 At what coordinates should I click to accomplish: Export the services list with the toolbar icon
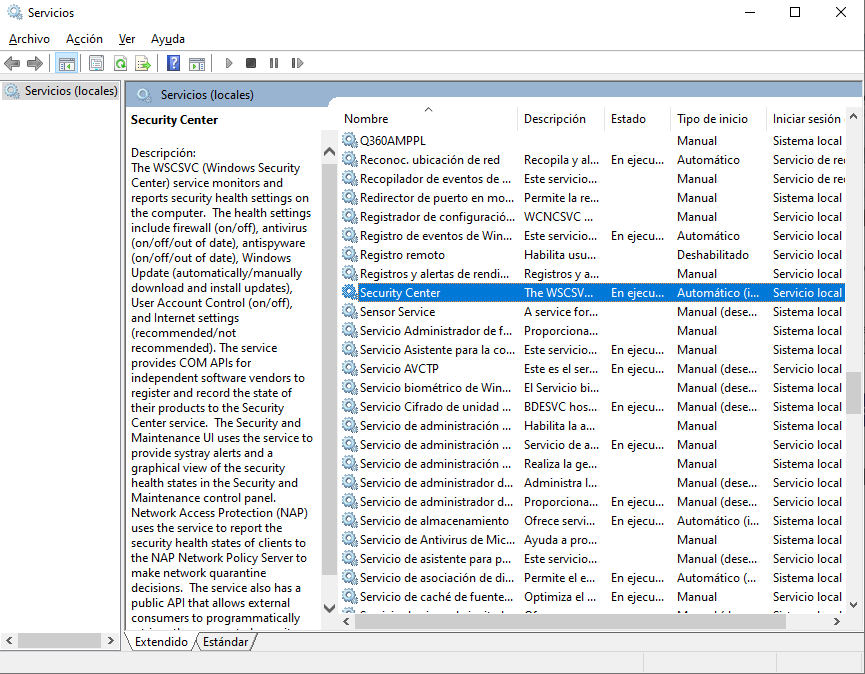(x=143, y=63)
